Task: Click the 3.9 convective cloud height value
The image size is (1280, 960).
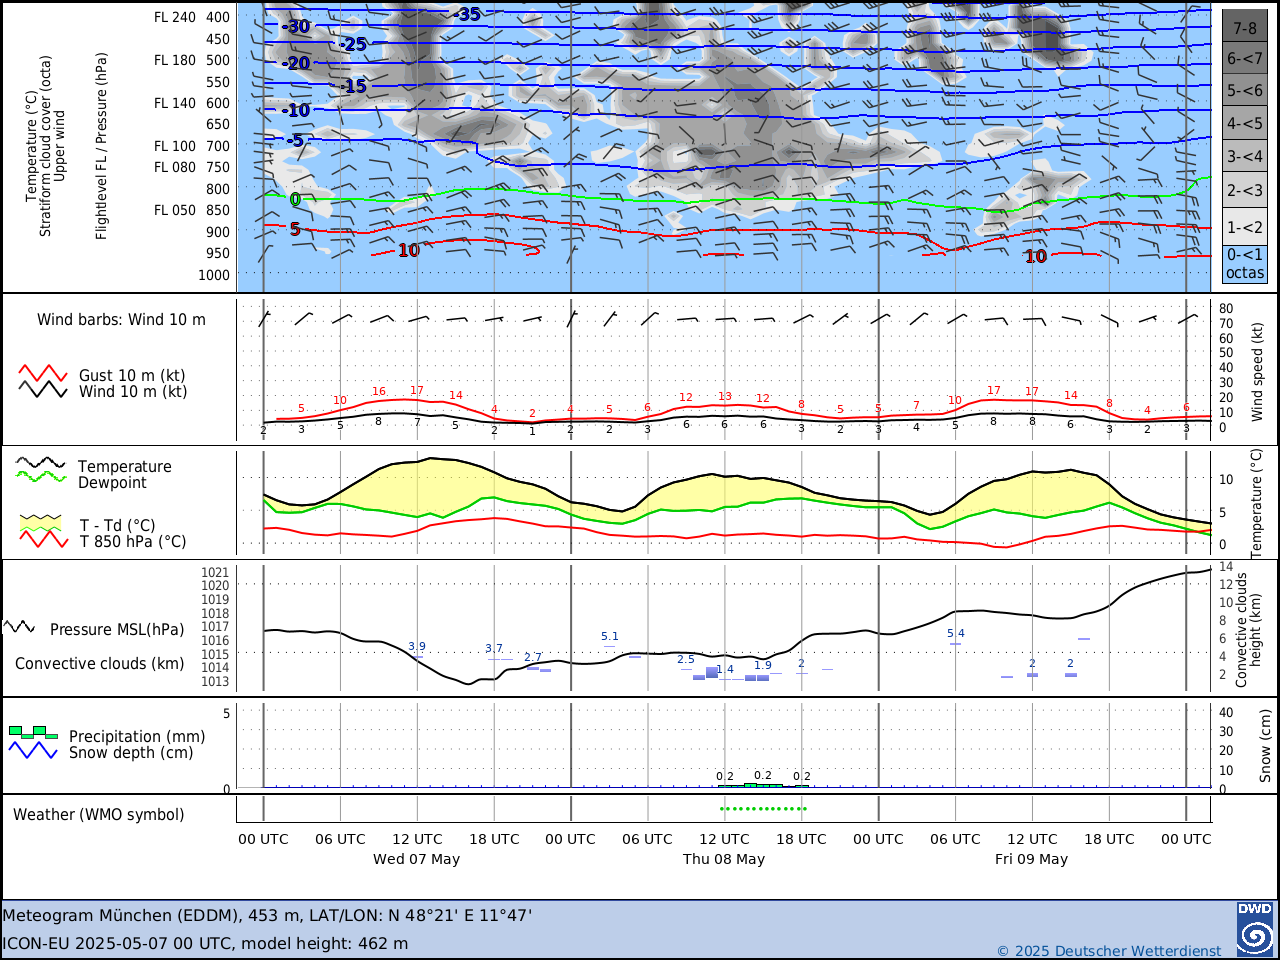Action: [x=417, y=646]
